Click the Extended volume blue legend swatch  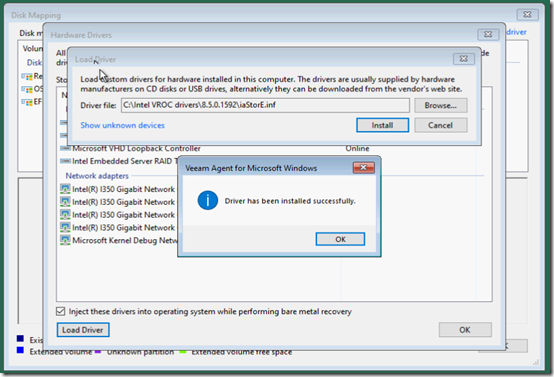20,350
